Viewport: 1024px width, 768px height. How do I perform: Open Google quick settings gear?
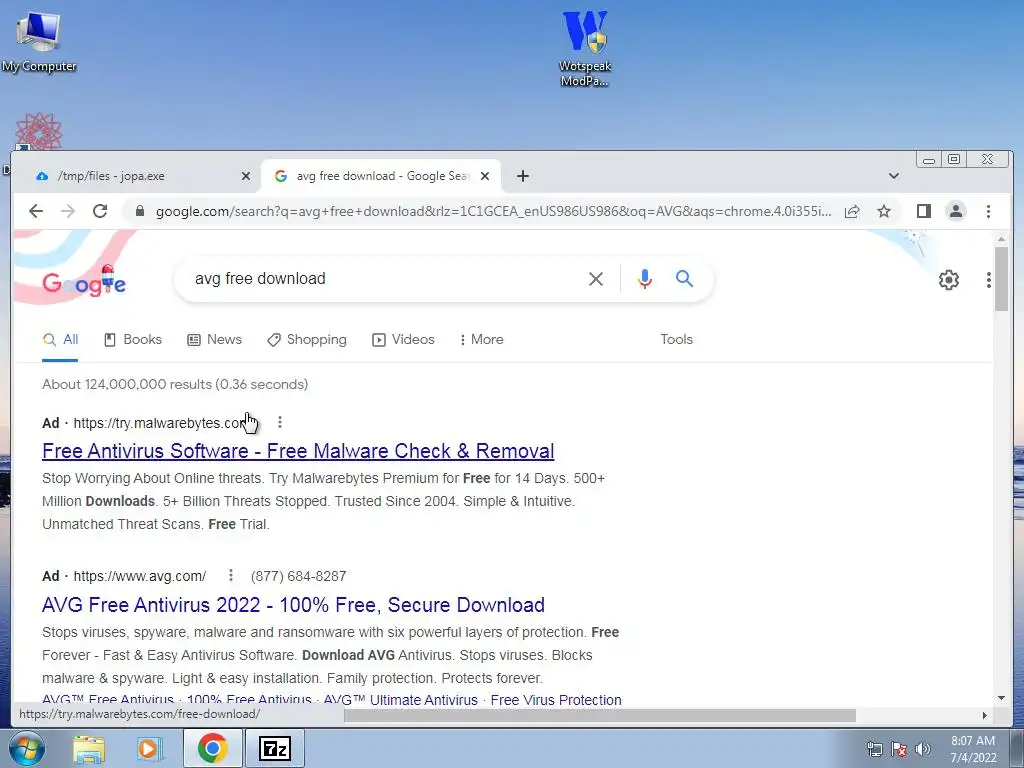[x=948, y=280]
